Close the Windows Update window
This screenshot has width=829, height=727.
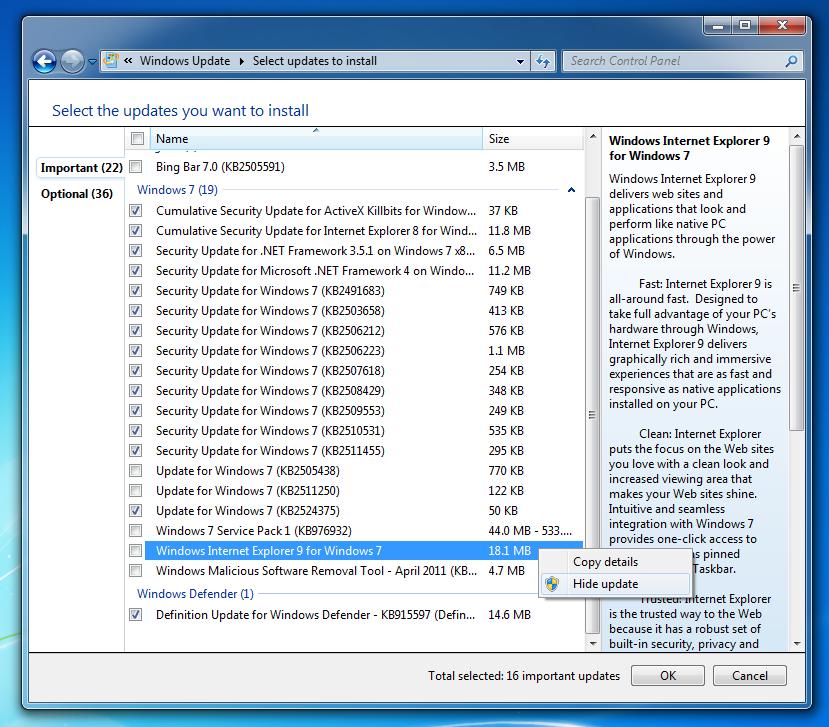coord(782,25)
